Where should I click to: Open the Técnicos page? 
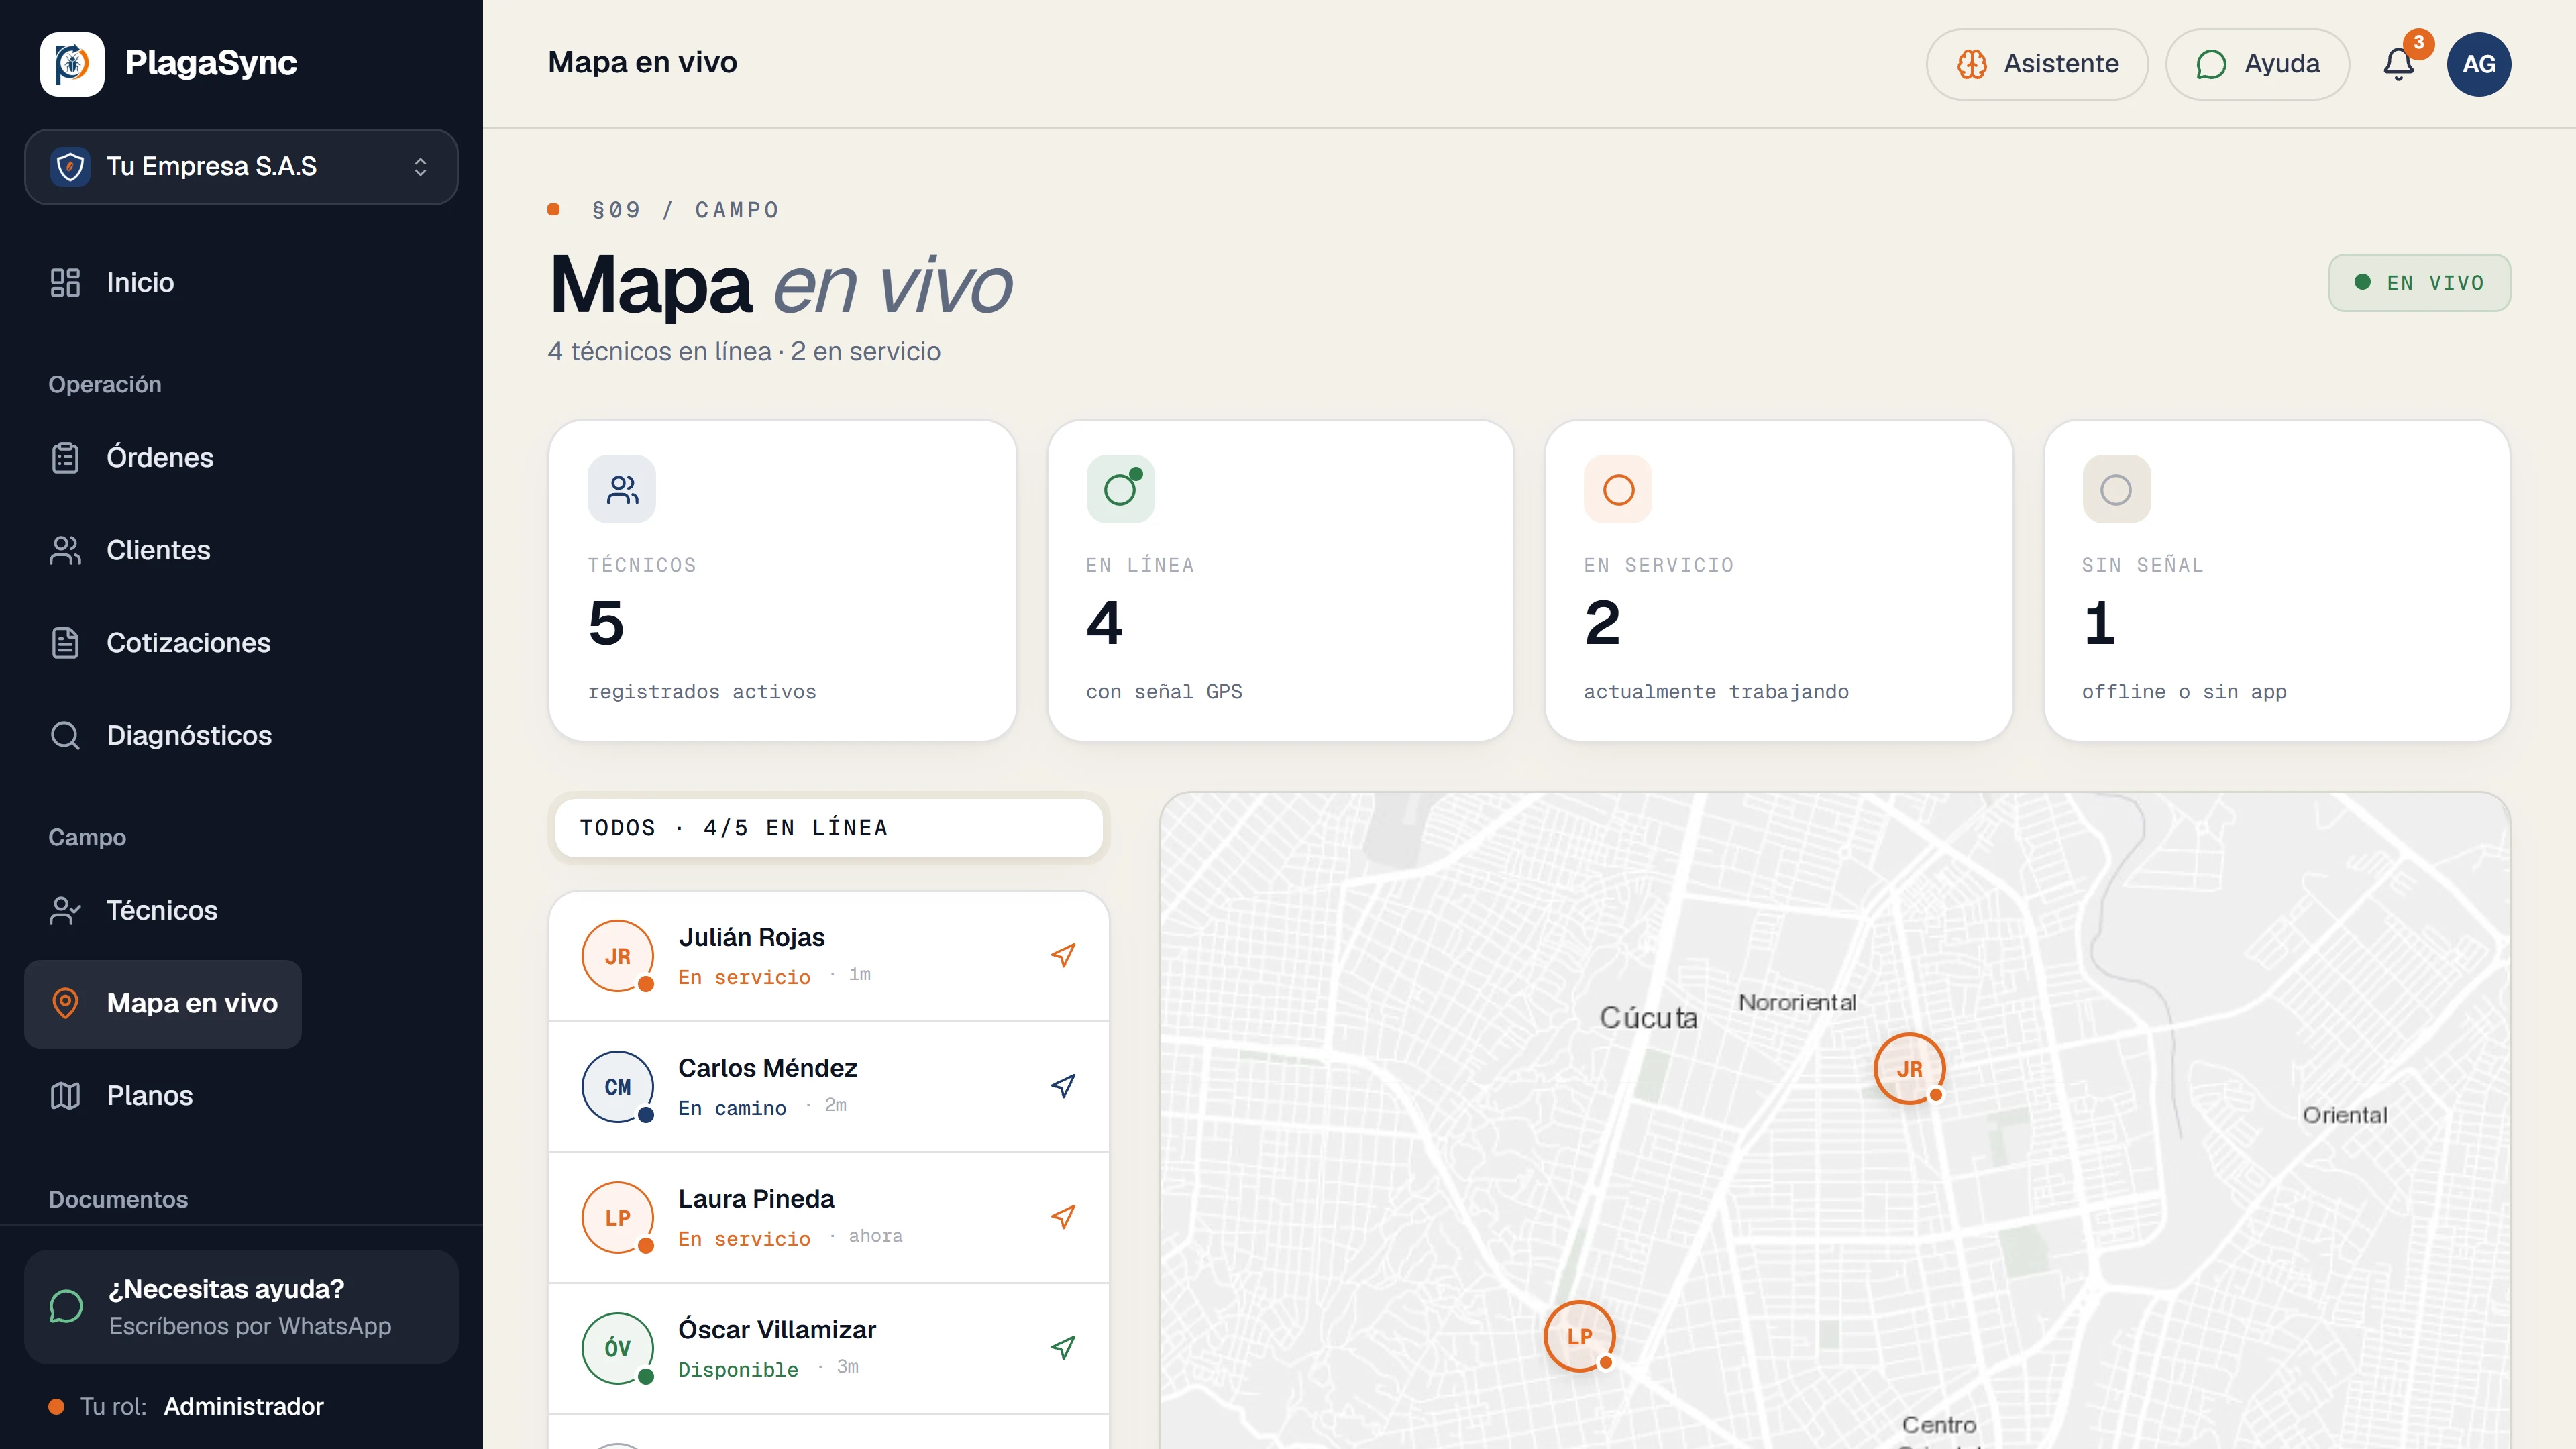133,911
